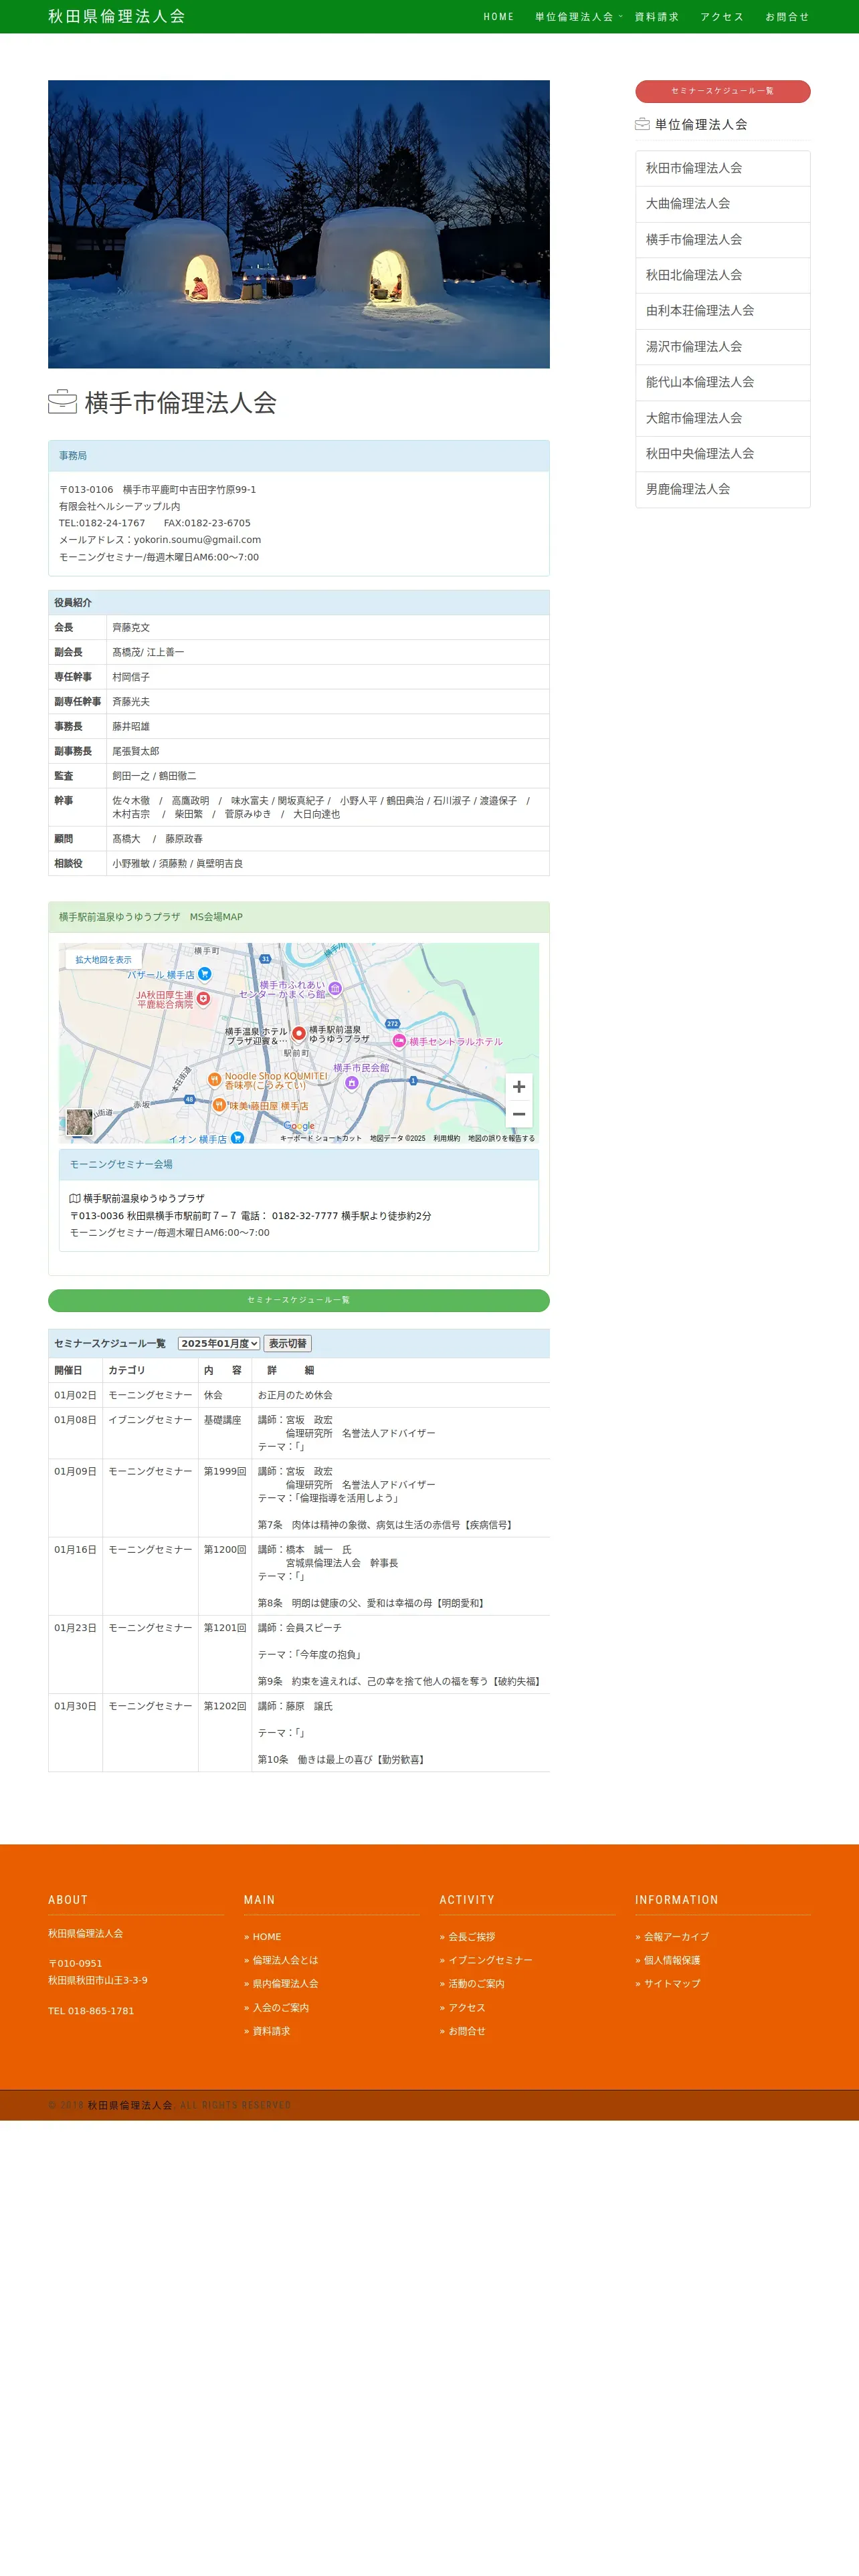Click the green セミナースケジュール一覧 button
The height and width of the screenshot is (2576, 859).
299,1300
